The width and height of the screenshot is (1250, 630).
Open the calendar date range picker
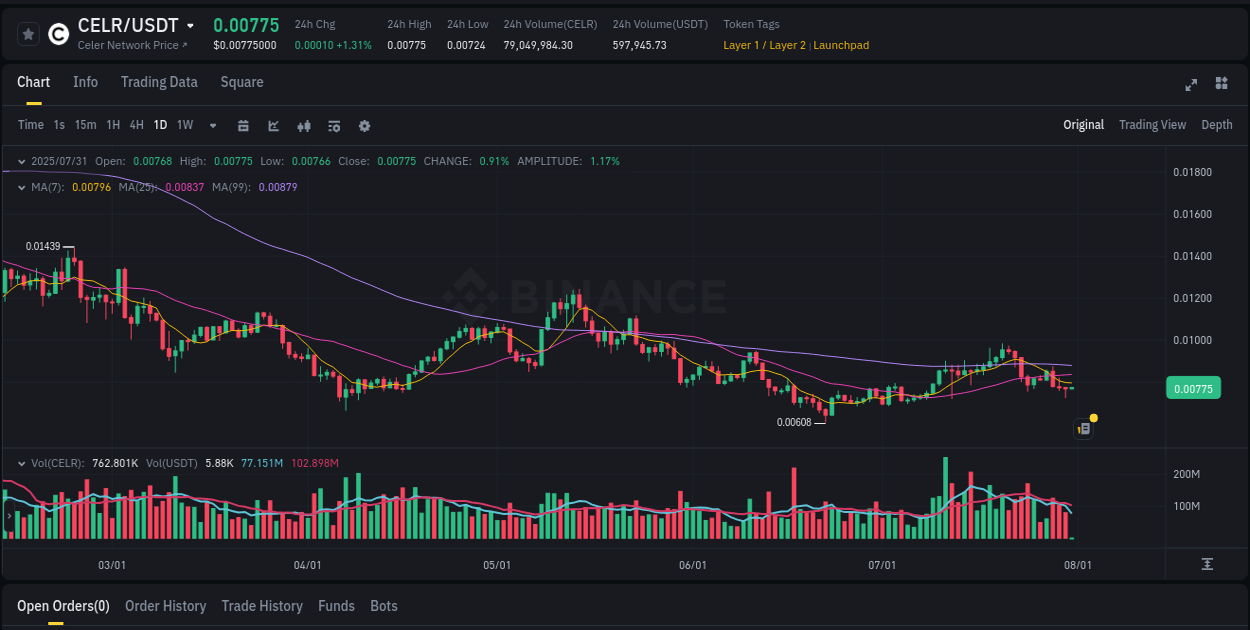[243, 125]
